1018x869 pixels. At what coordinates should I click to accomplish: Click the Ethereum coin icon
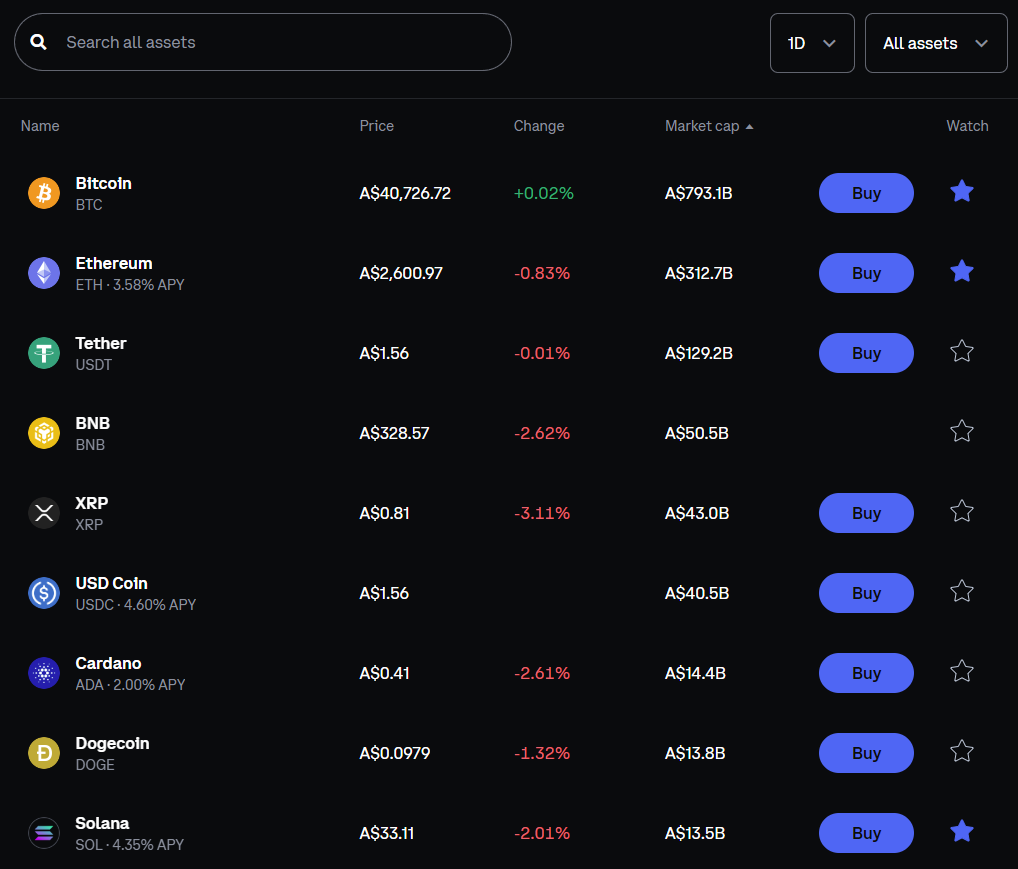(x=44, y=273)
